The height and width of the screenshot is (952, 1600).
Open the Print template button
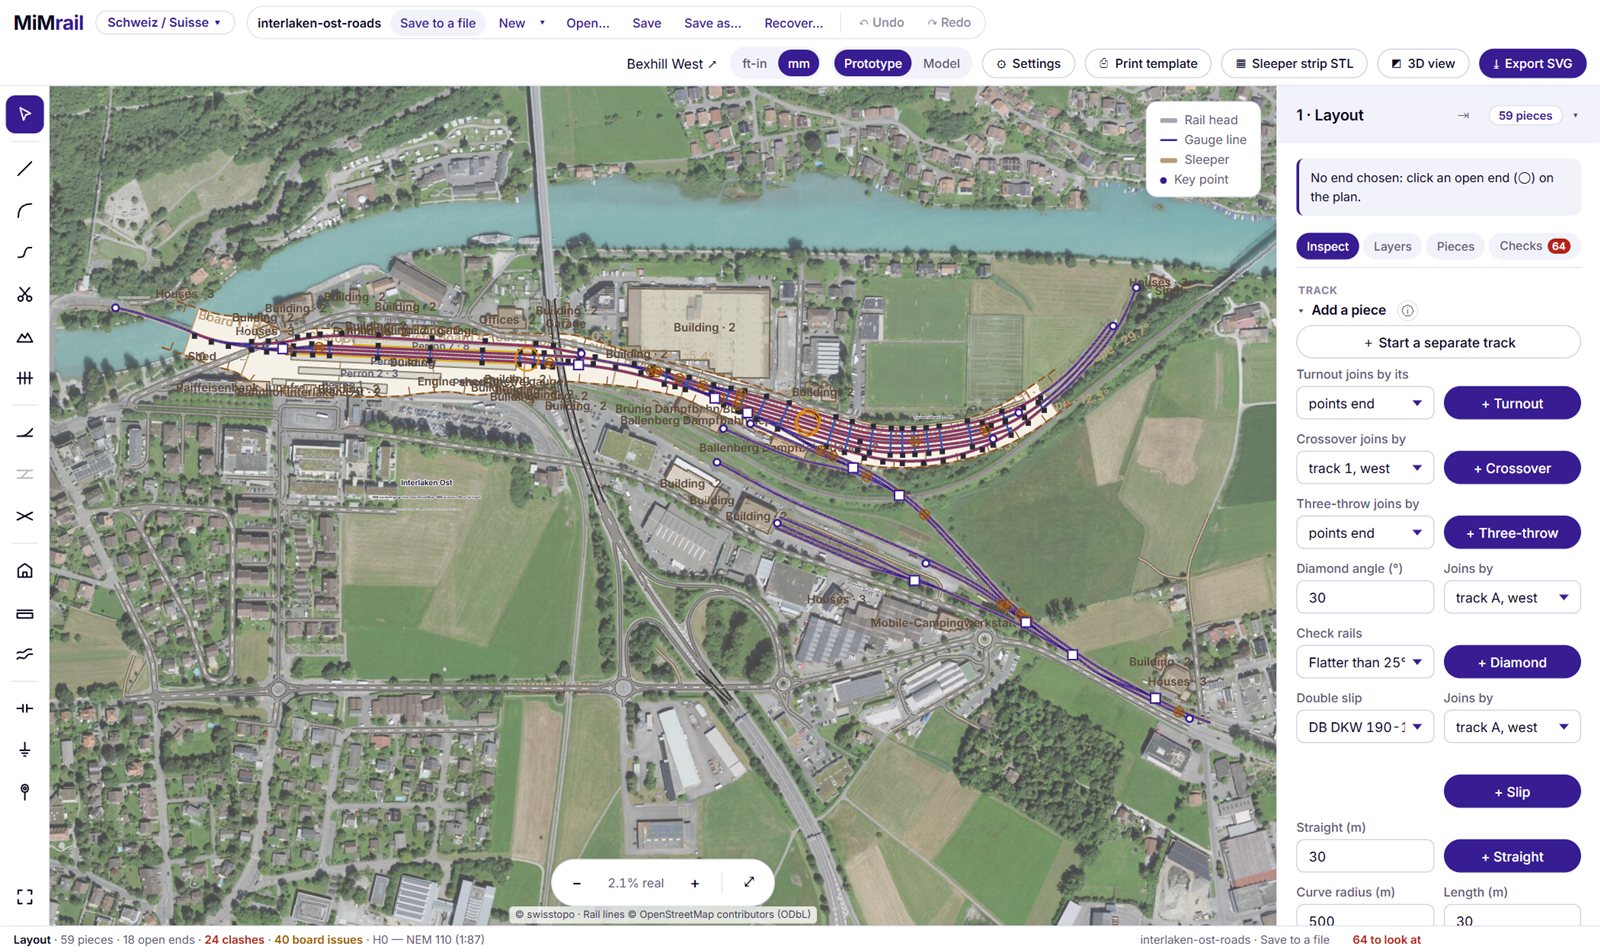[1148, 64]
